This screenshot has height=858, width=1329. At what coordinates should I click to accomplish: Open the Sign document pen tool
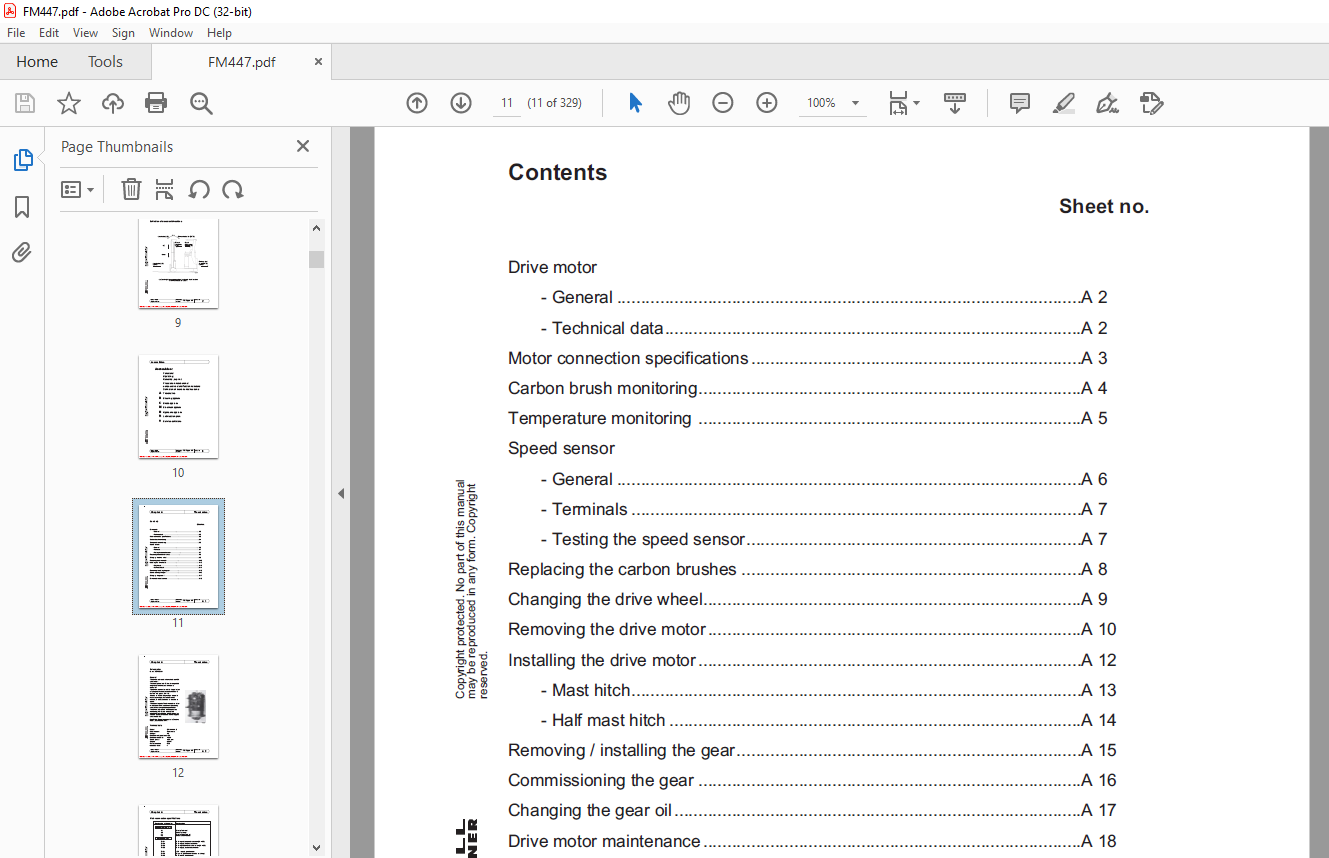[x=1107, y=103]
